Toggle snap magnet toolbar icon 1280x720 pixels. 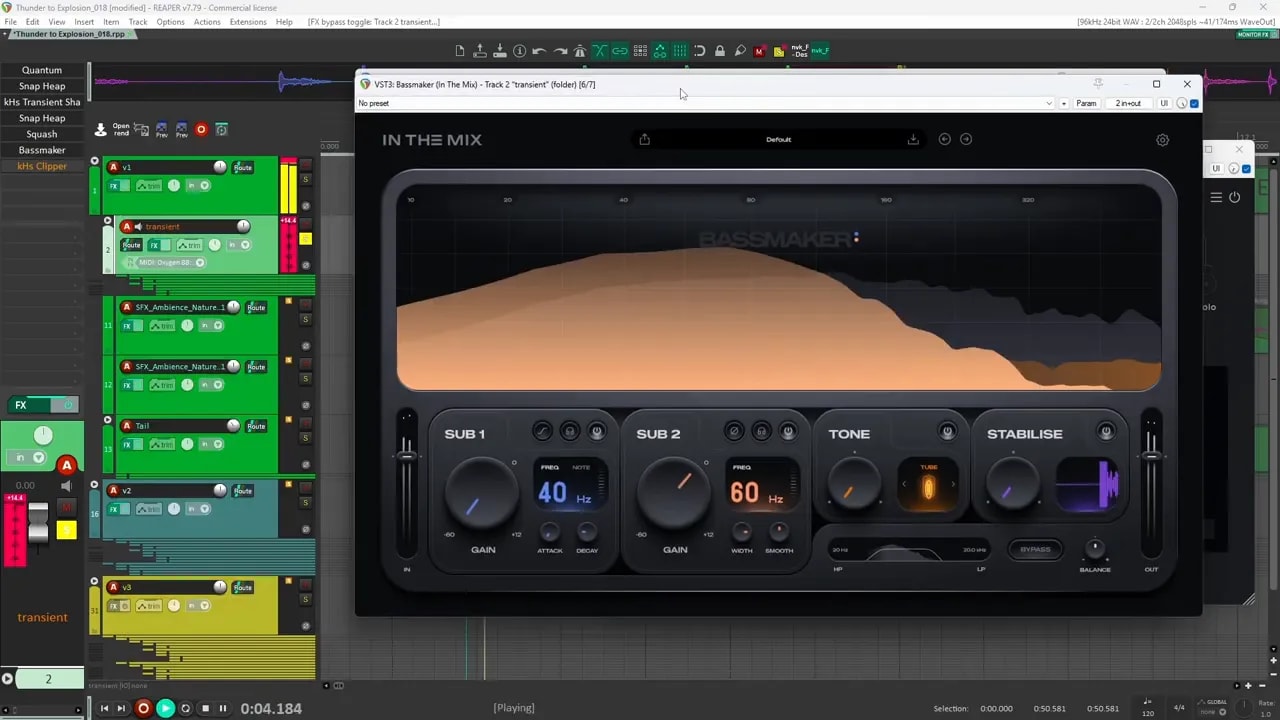pos(699,51)
